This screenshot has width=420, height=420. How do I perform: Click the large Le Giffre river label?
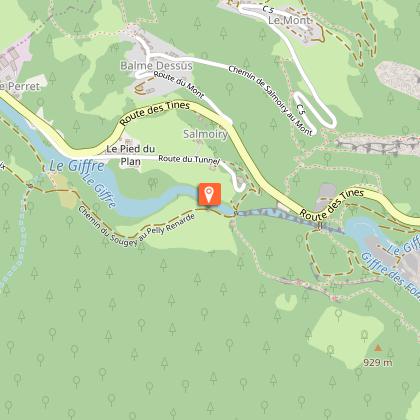77,166
